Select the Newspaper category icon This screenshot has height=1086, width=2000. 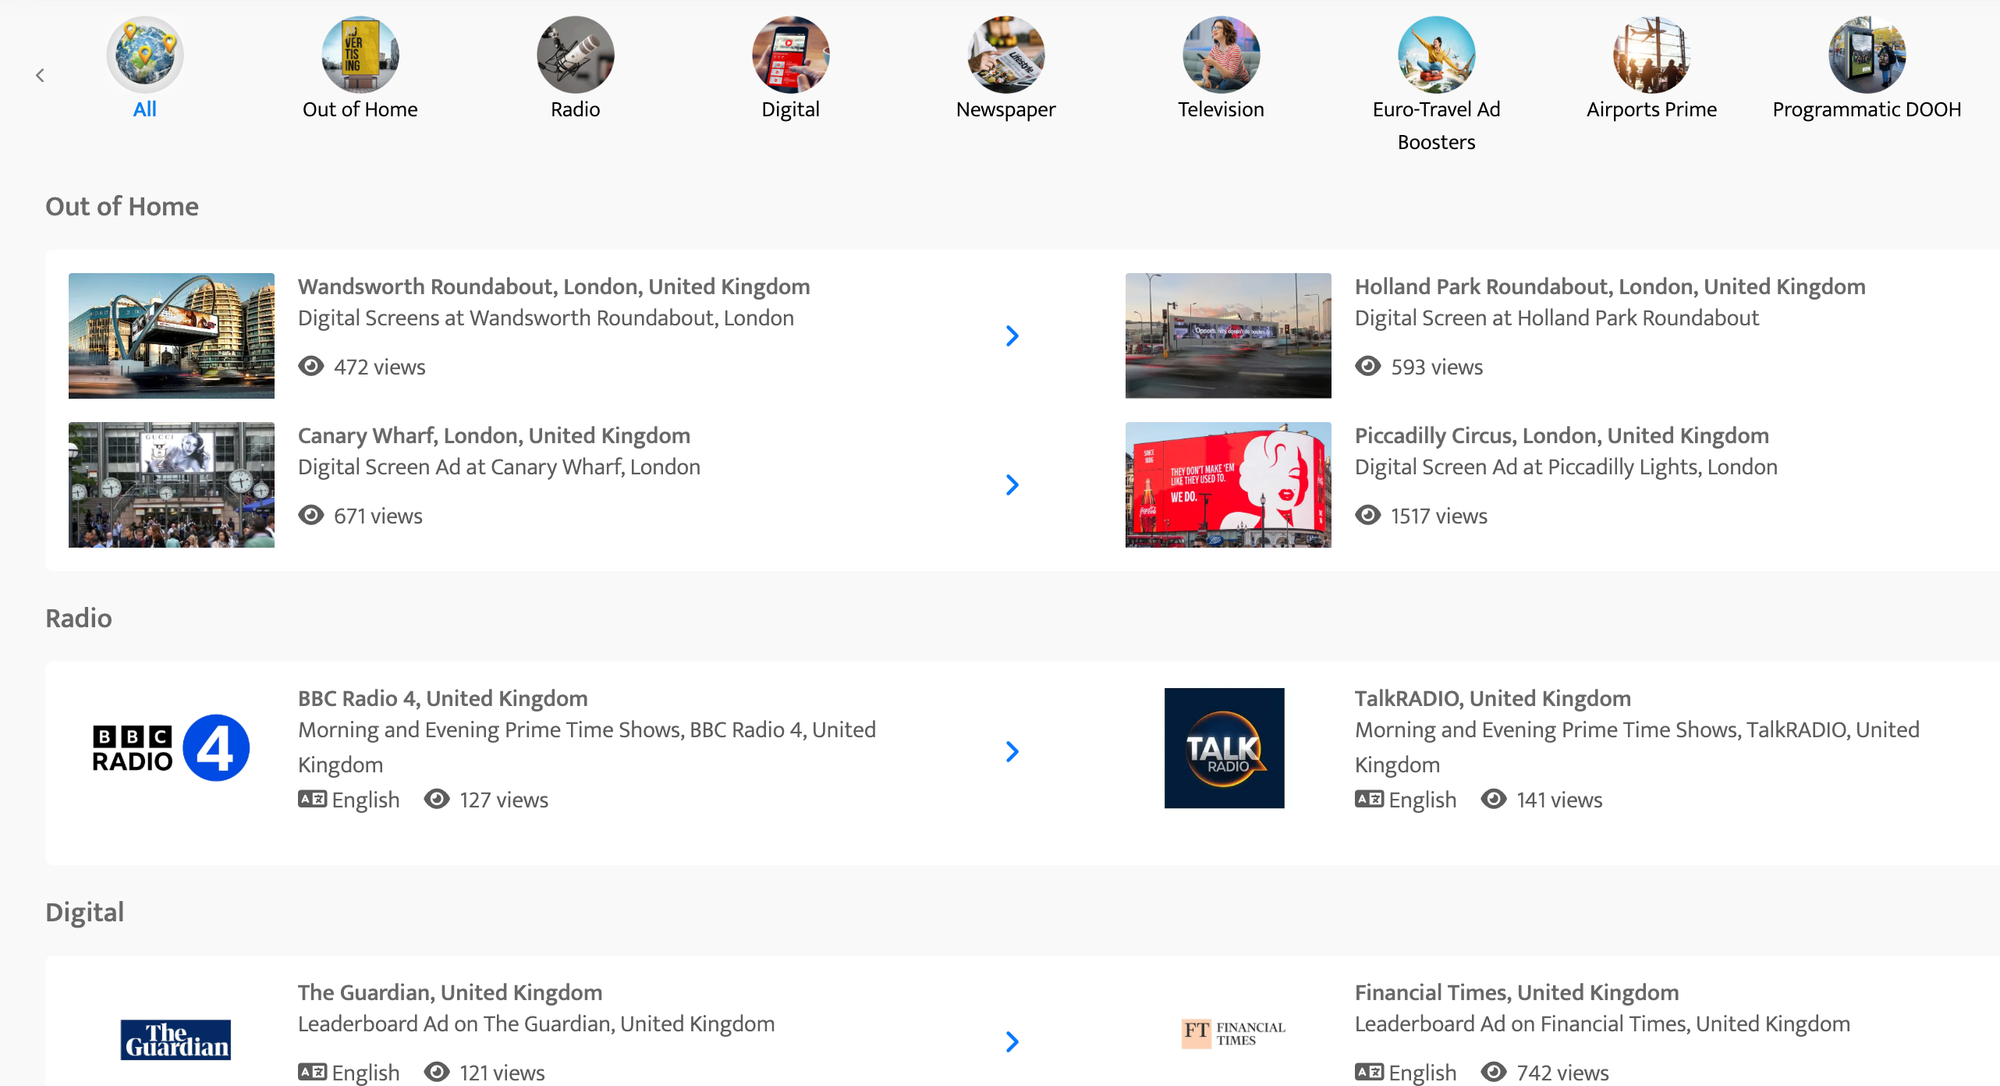click(1005, 55)
